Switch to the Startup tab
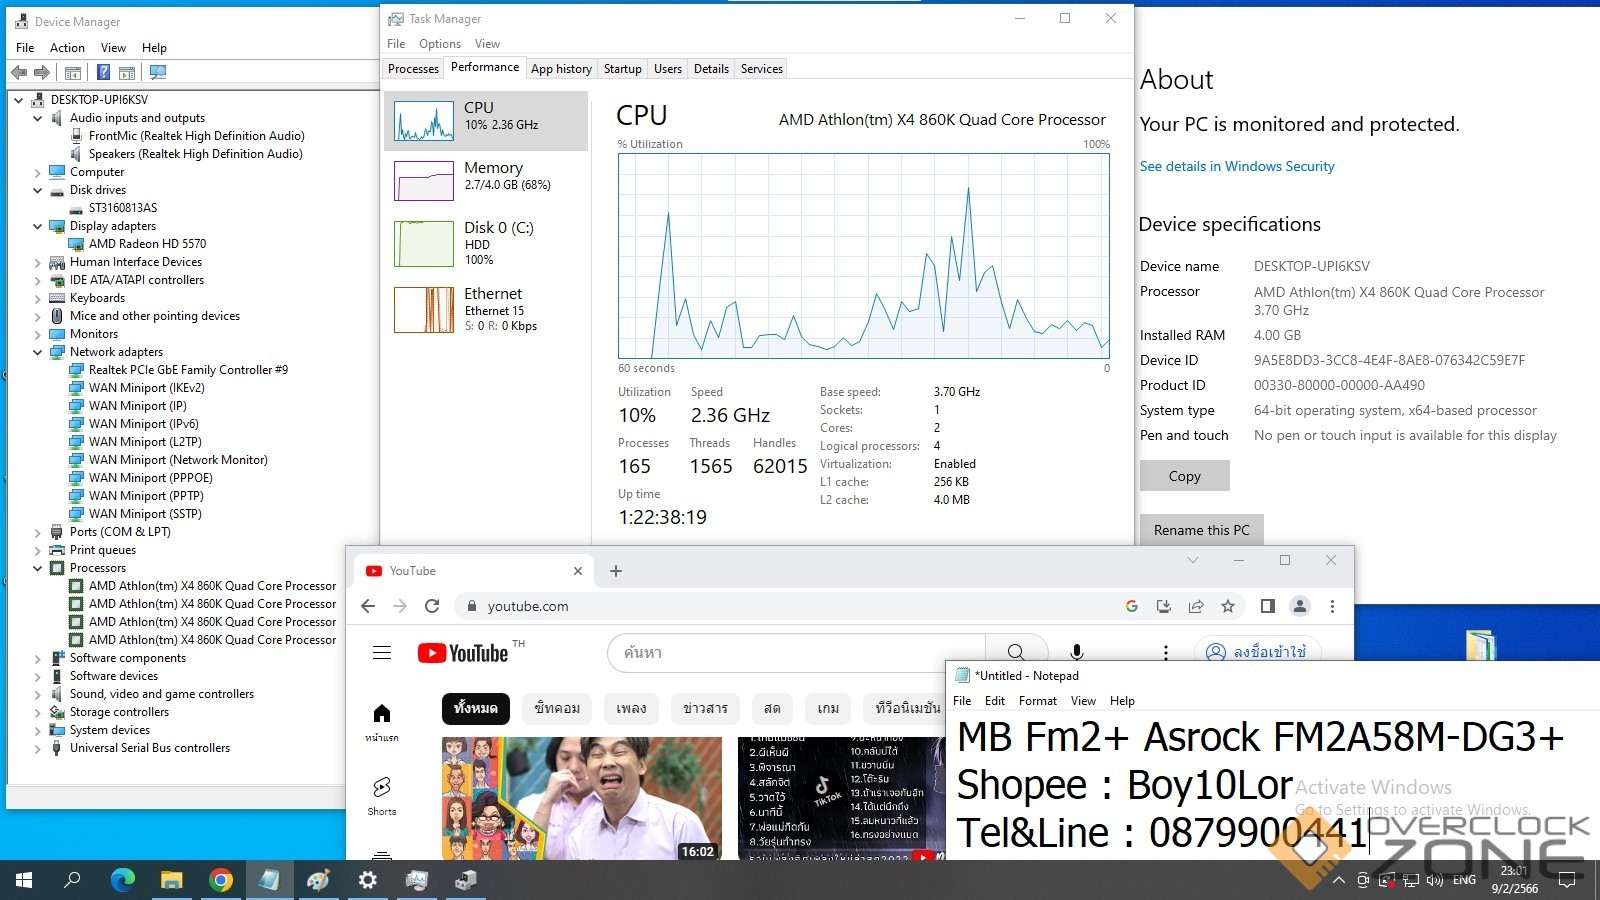This screenshot has height=900, width=1600. tap(622, 69)
